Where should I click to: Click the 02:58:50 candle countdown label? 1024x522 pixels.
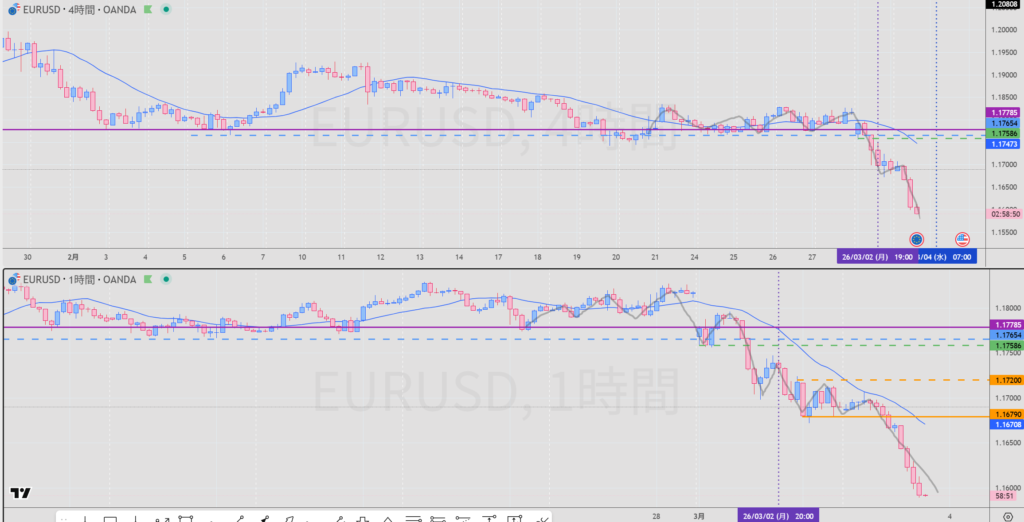[x=1003, y=214]
